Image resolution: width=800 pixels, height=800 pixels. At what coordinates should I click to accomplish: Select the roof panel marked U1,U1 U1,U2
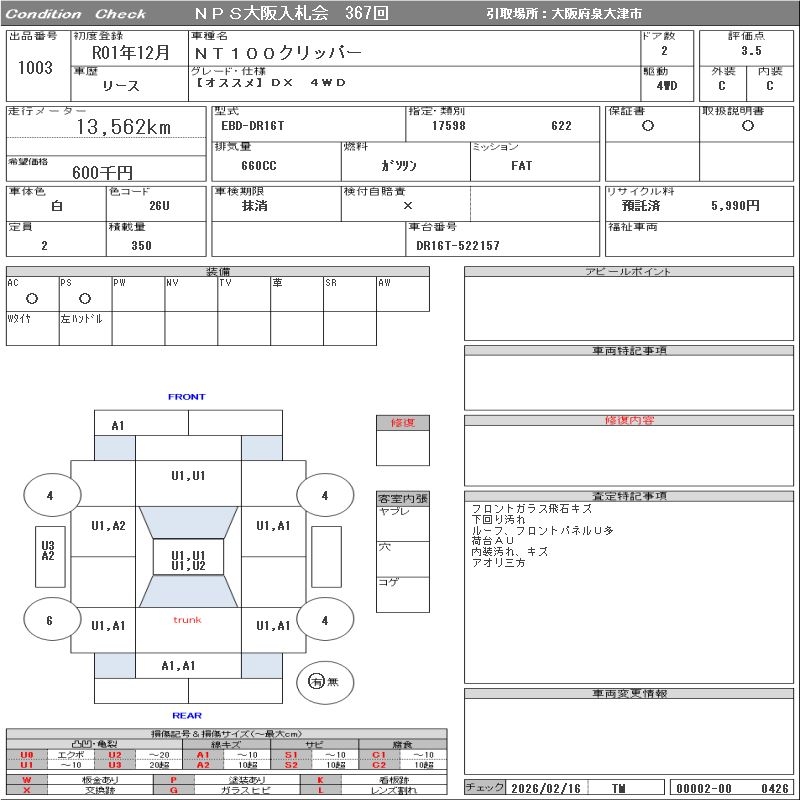point(188,560)
